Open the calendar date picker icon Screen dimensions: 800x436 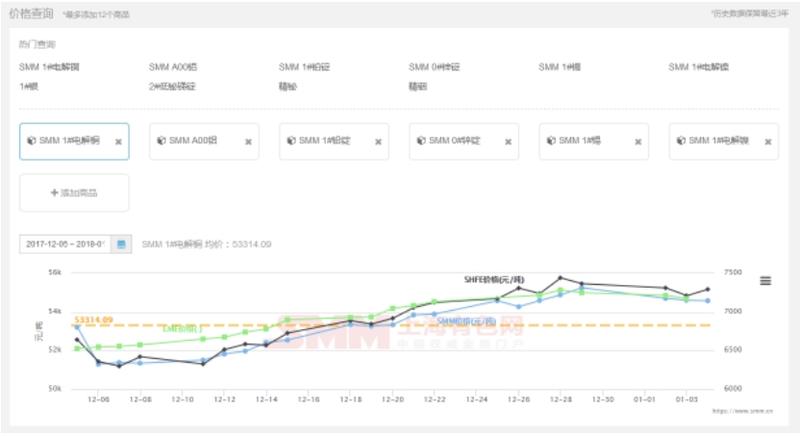click(121, 244)
